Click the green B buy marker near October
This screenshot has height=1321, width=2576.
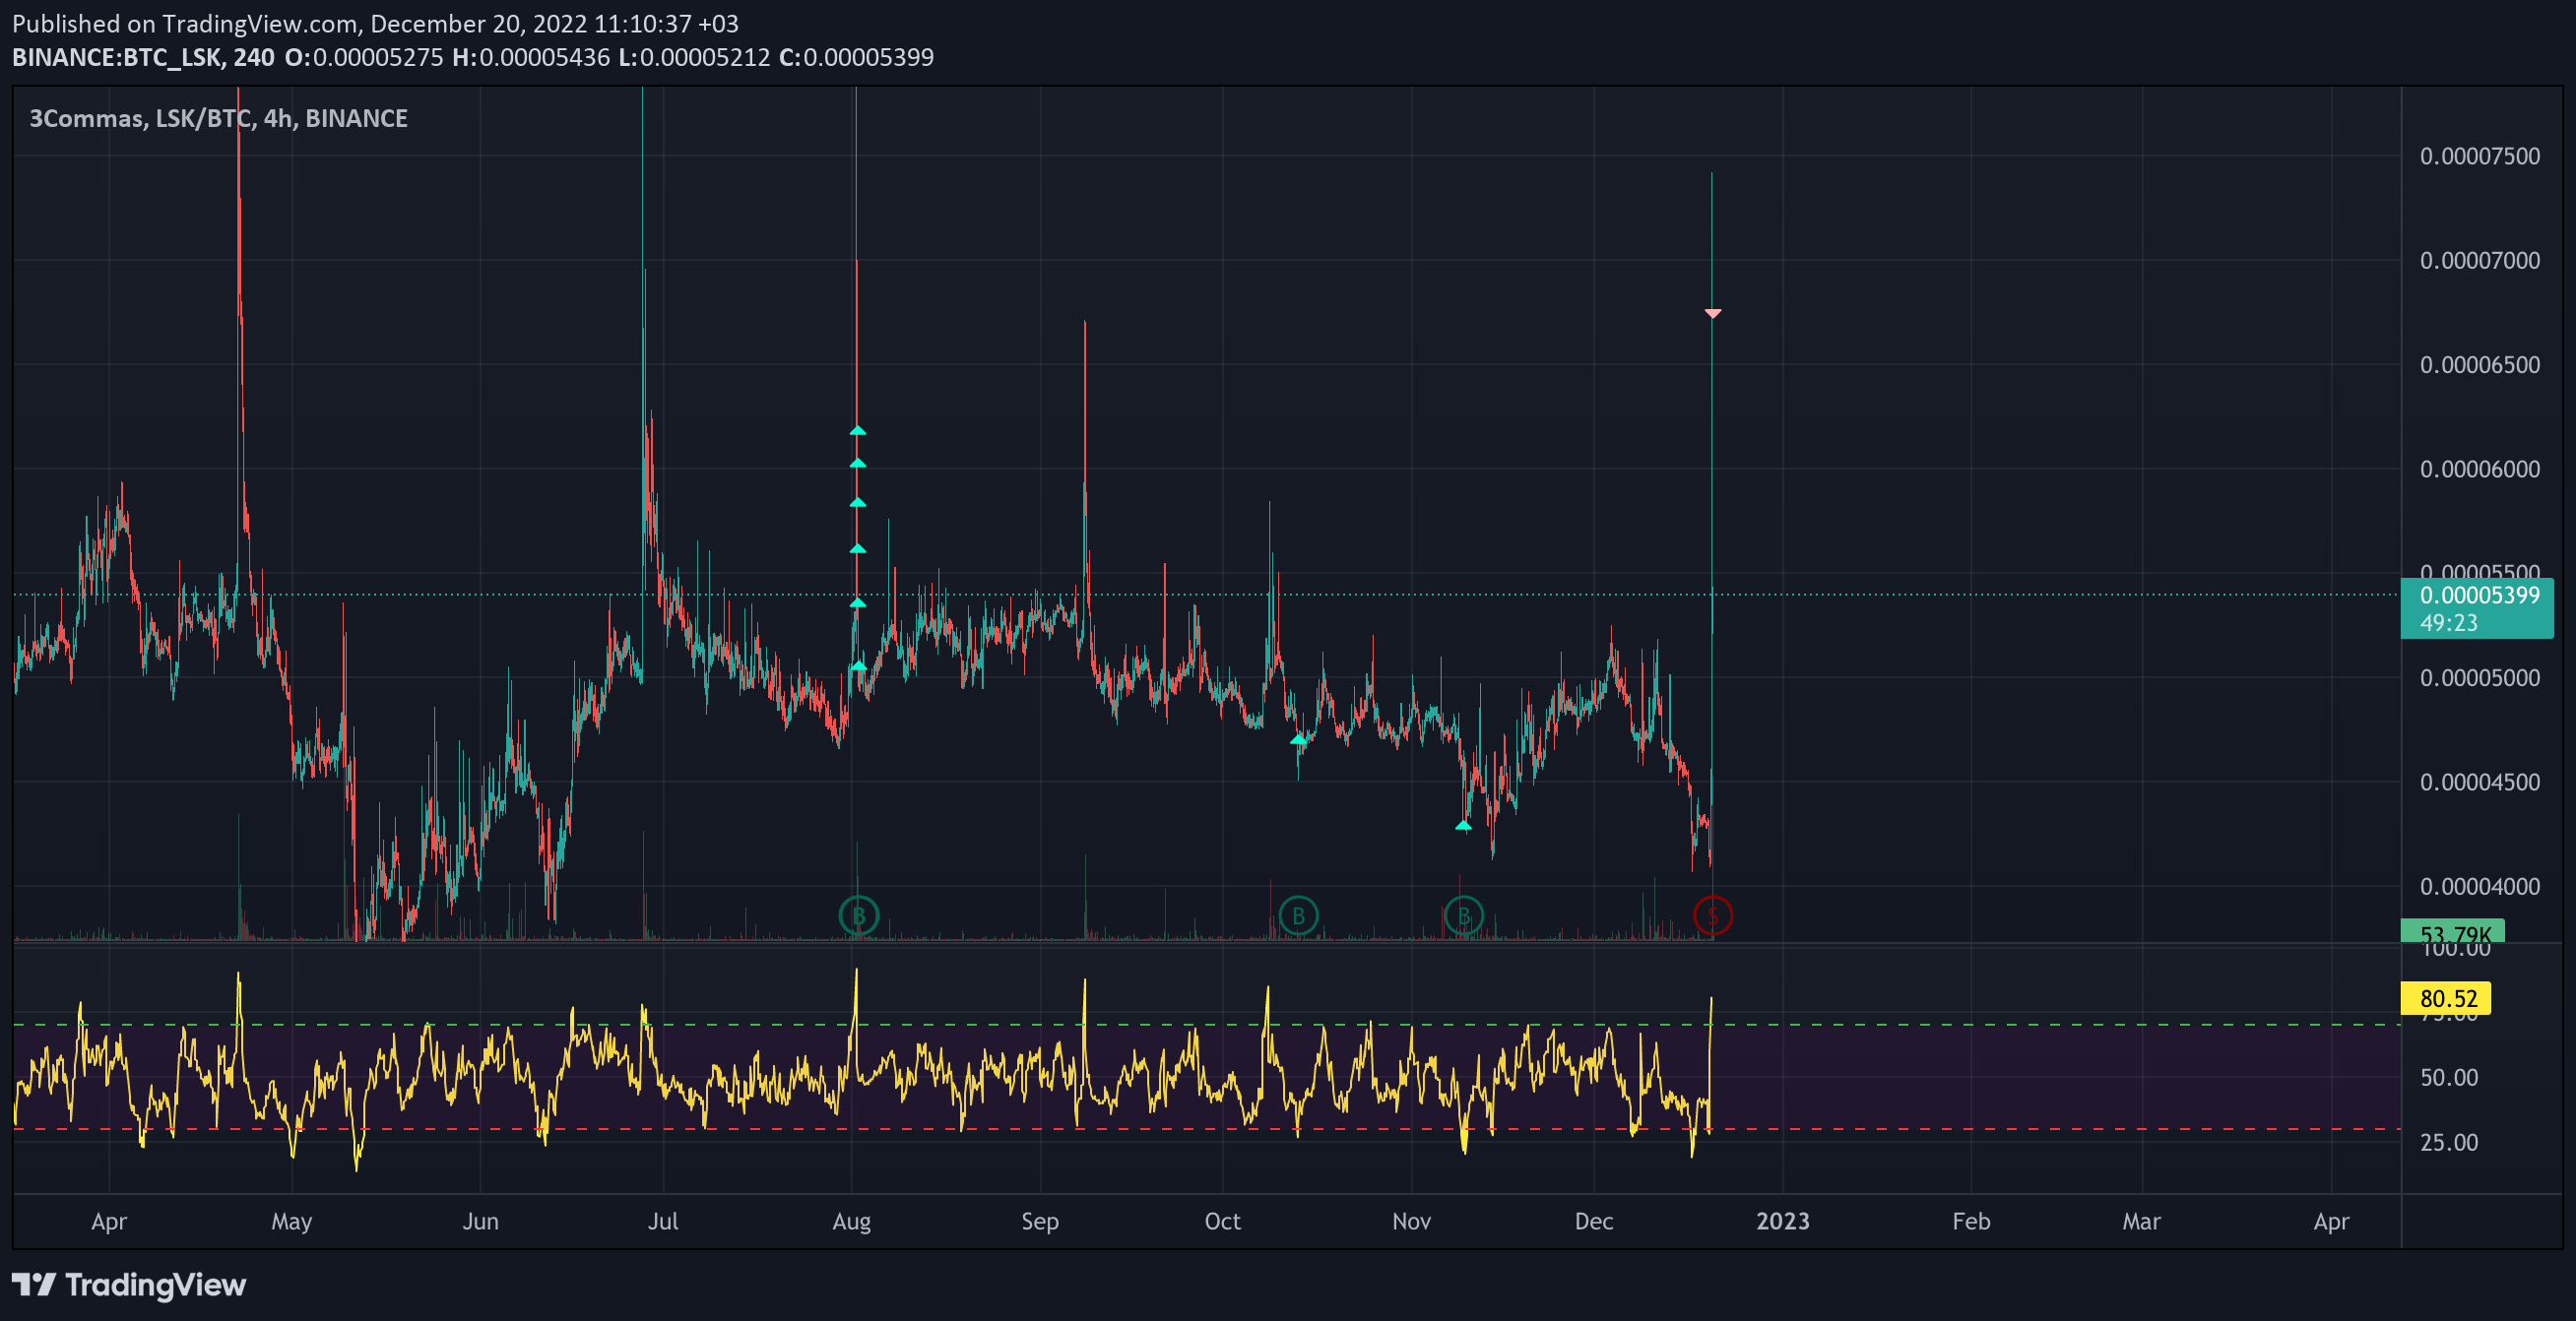pos(1298,915)
